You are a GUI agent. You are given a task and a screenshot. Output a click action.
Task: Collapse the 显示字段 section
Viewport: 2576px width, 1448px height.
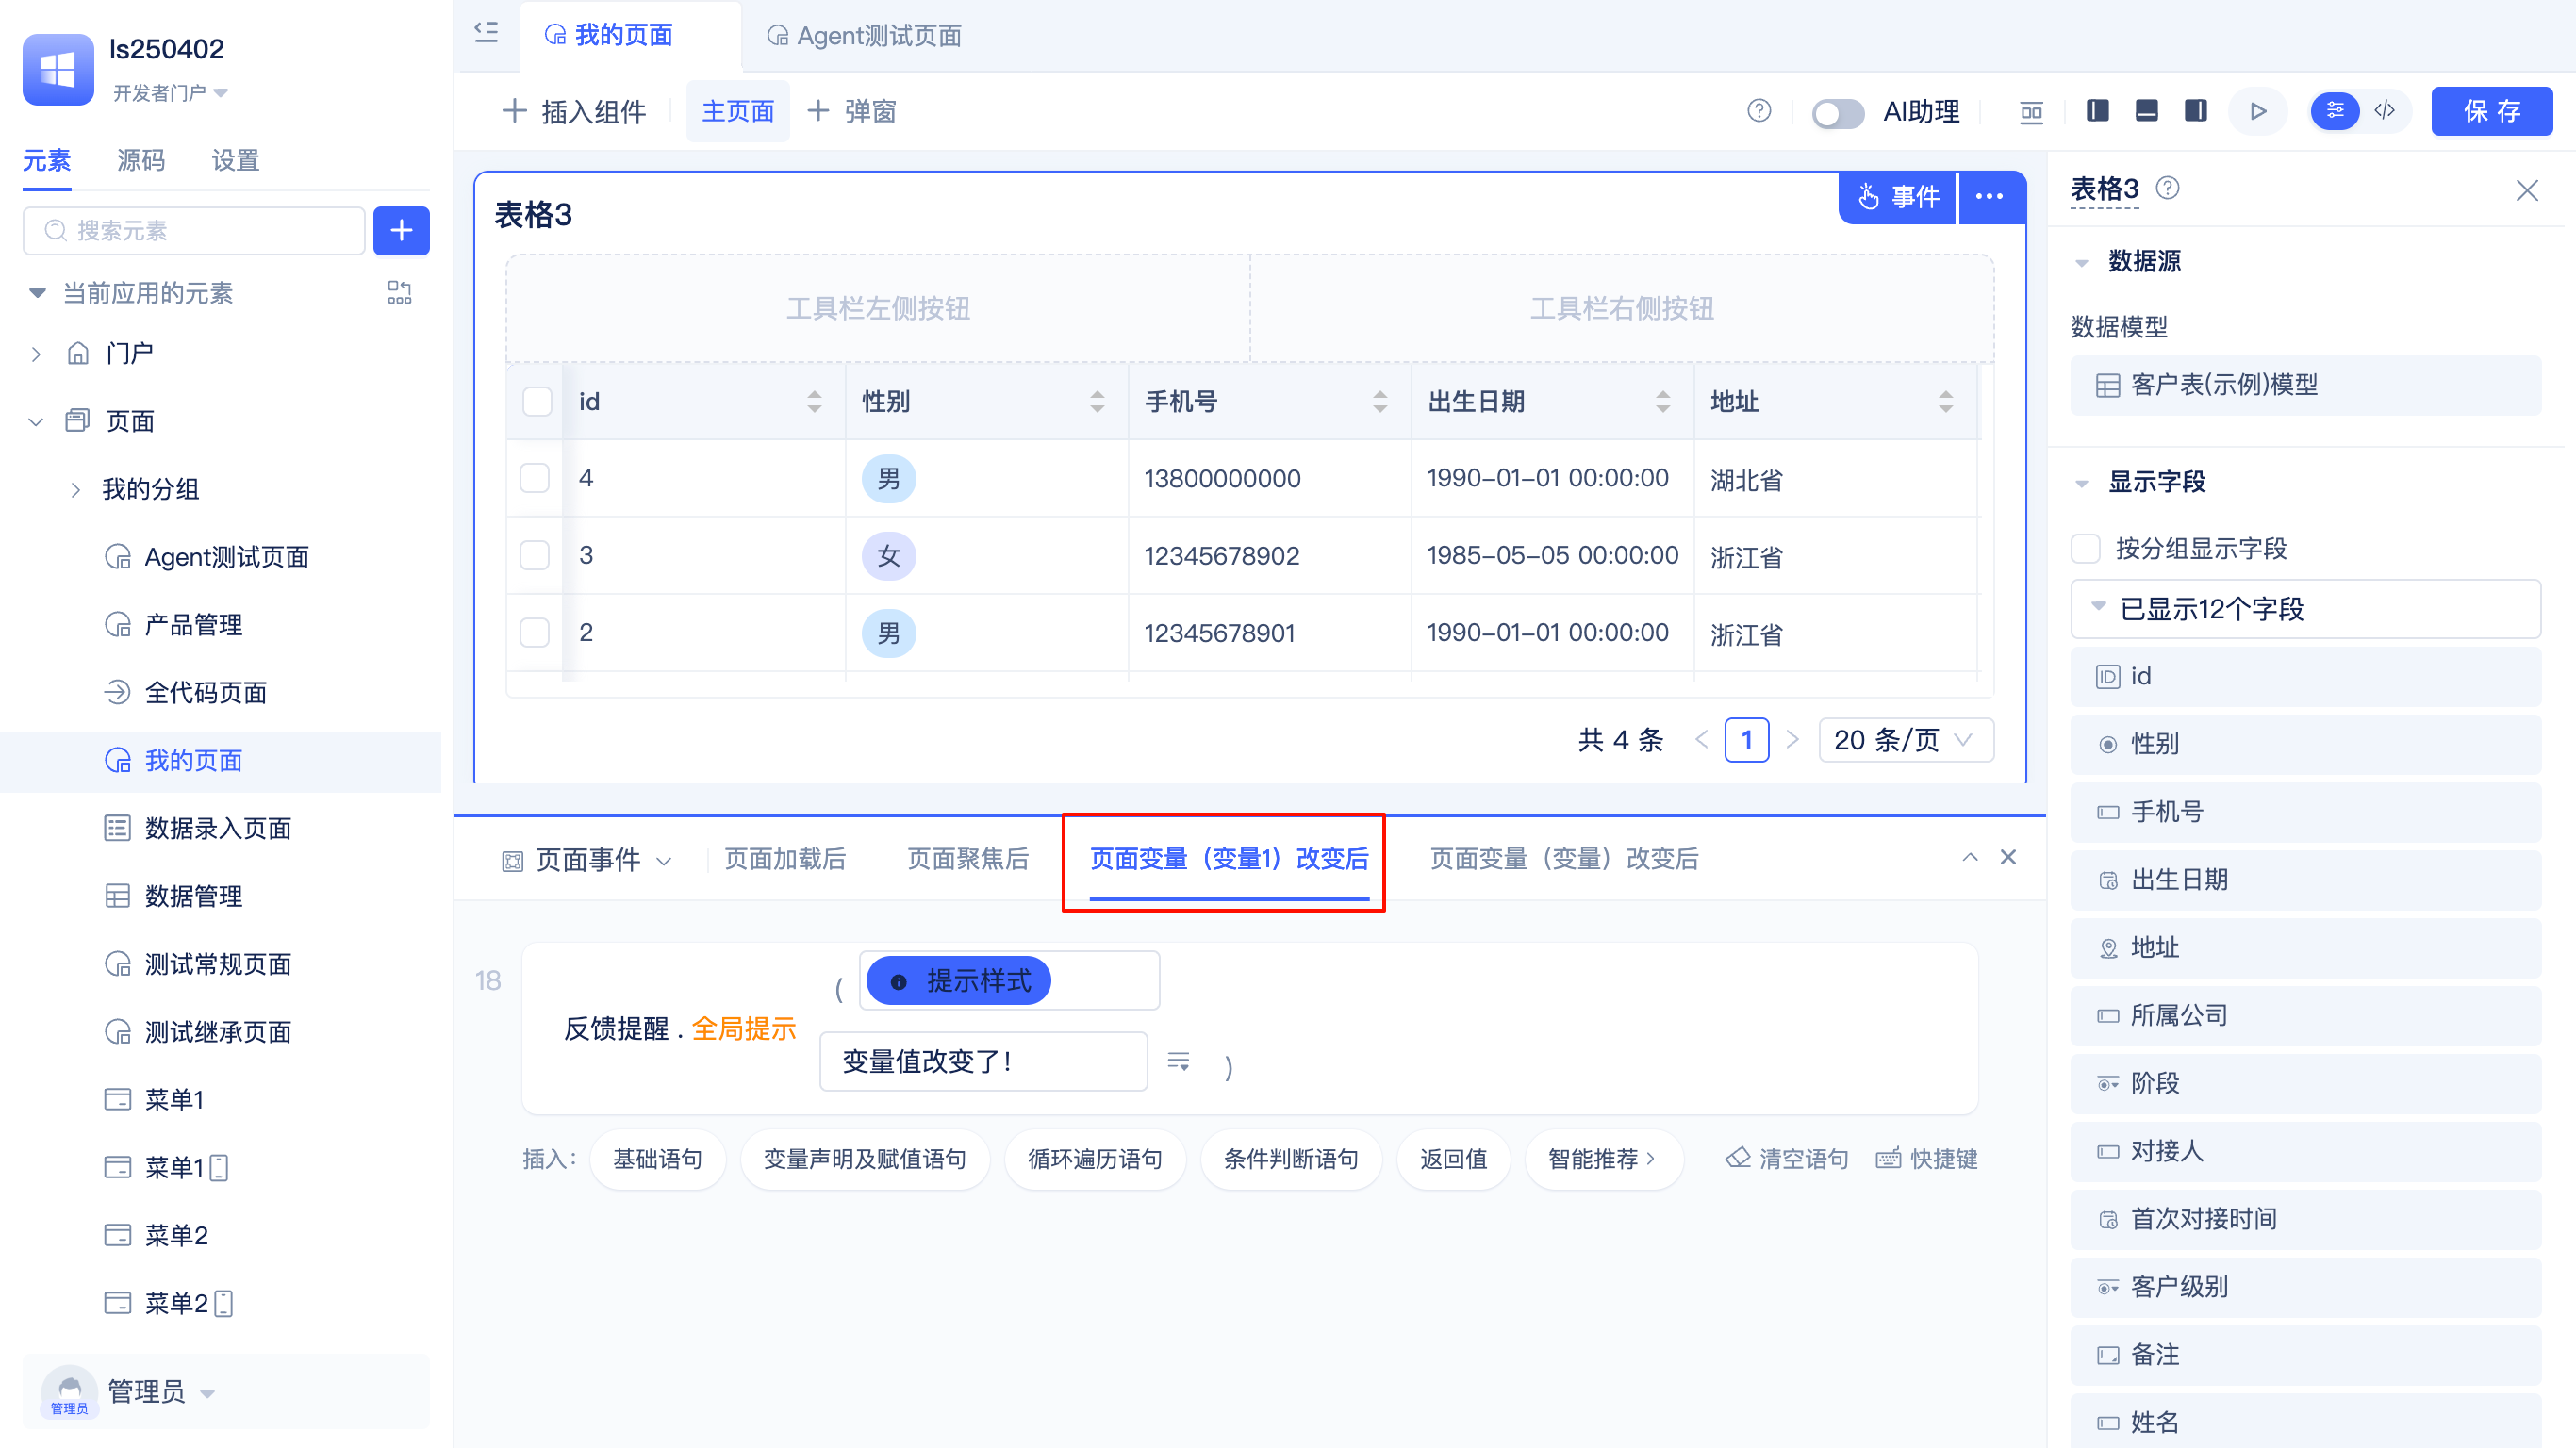[2082, 484]
